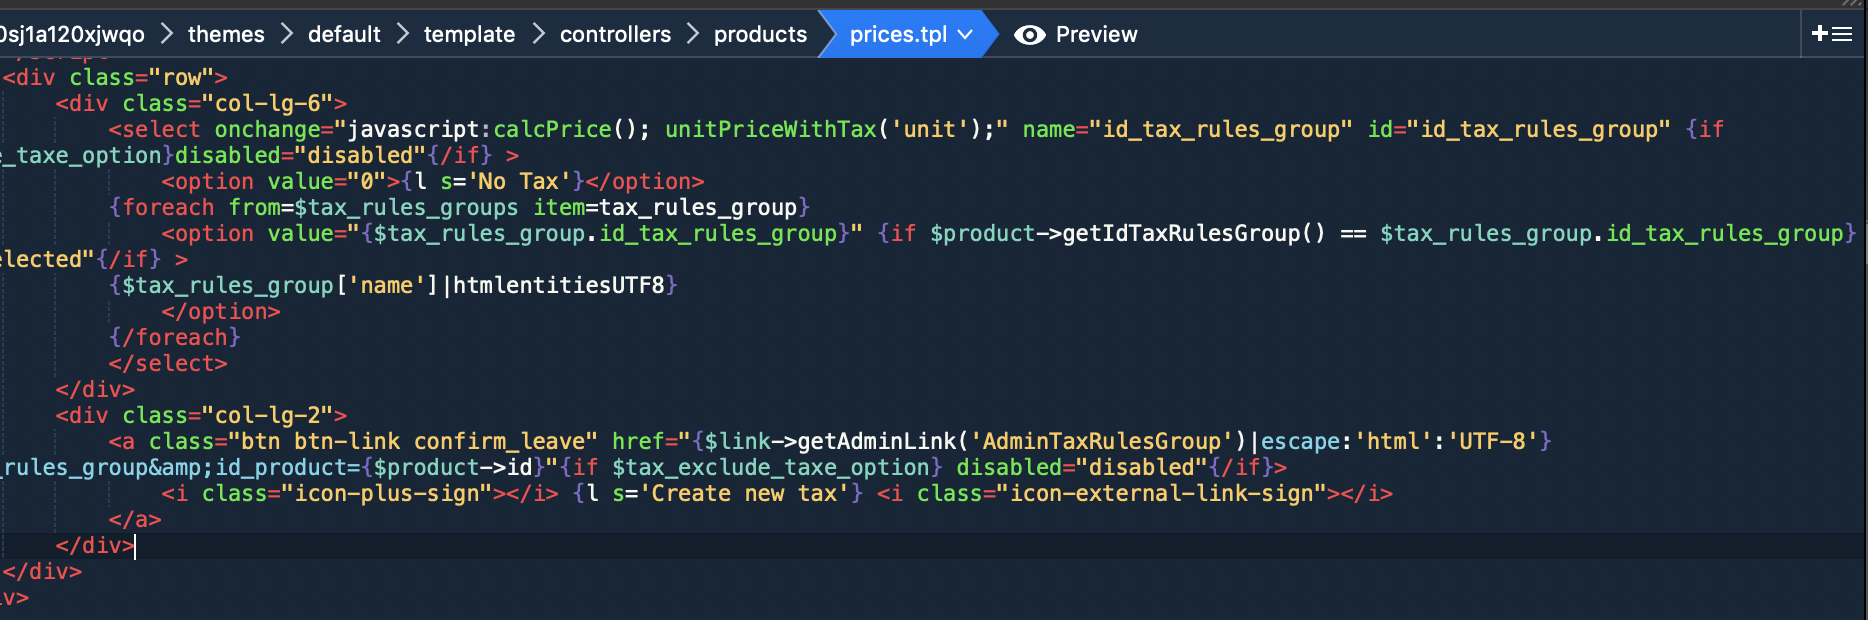This screenshot has height=620, width=1868.
Task: Select the prices.tpl file tab
Action: [897, 35]
